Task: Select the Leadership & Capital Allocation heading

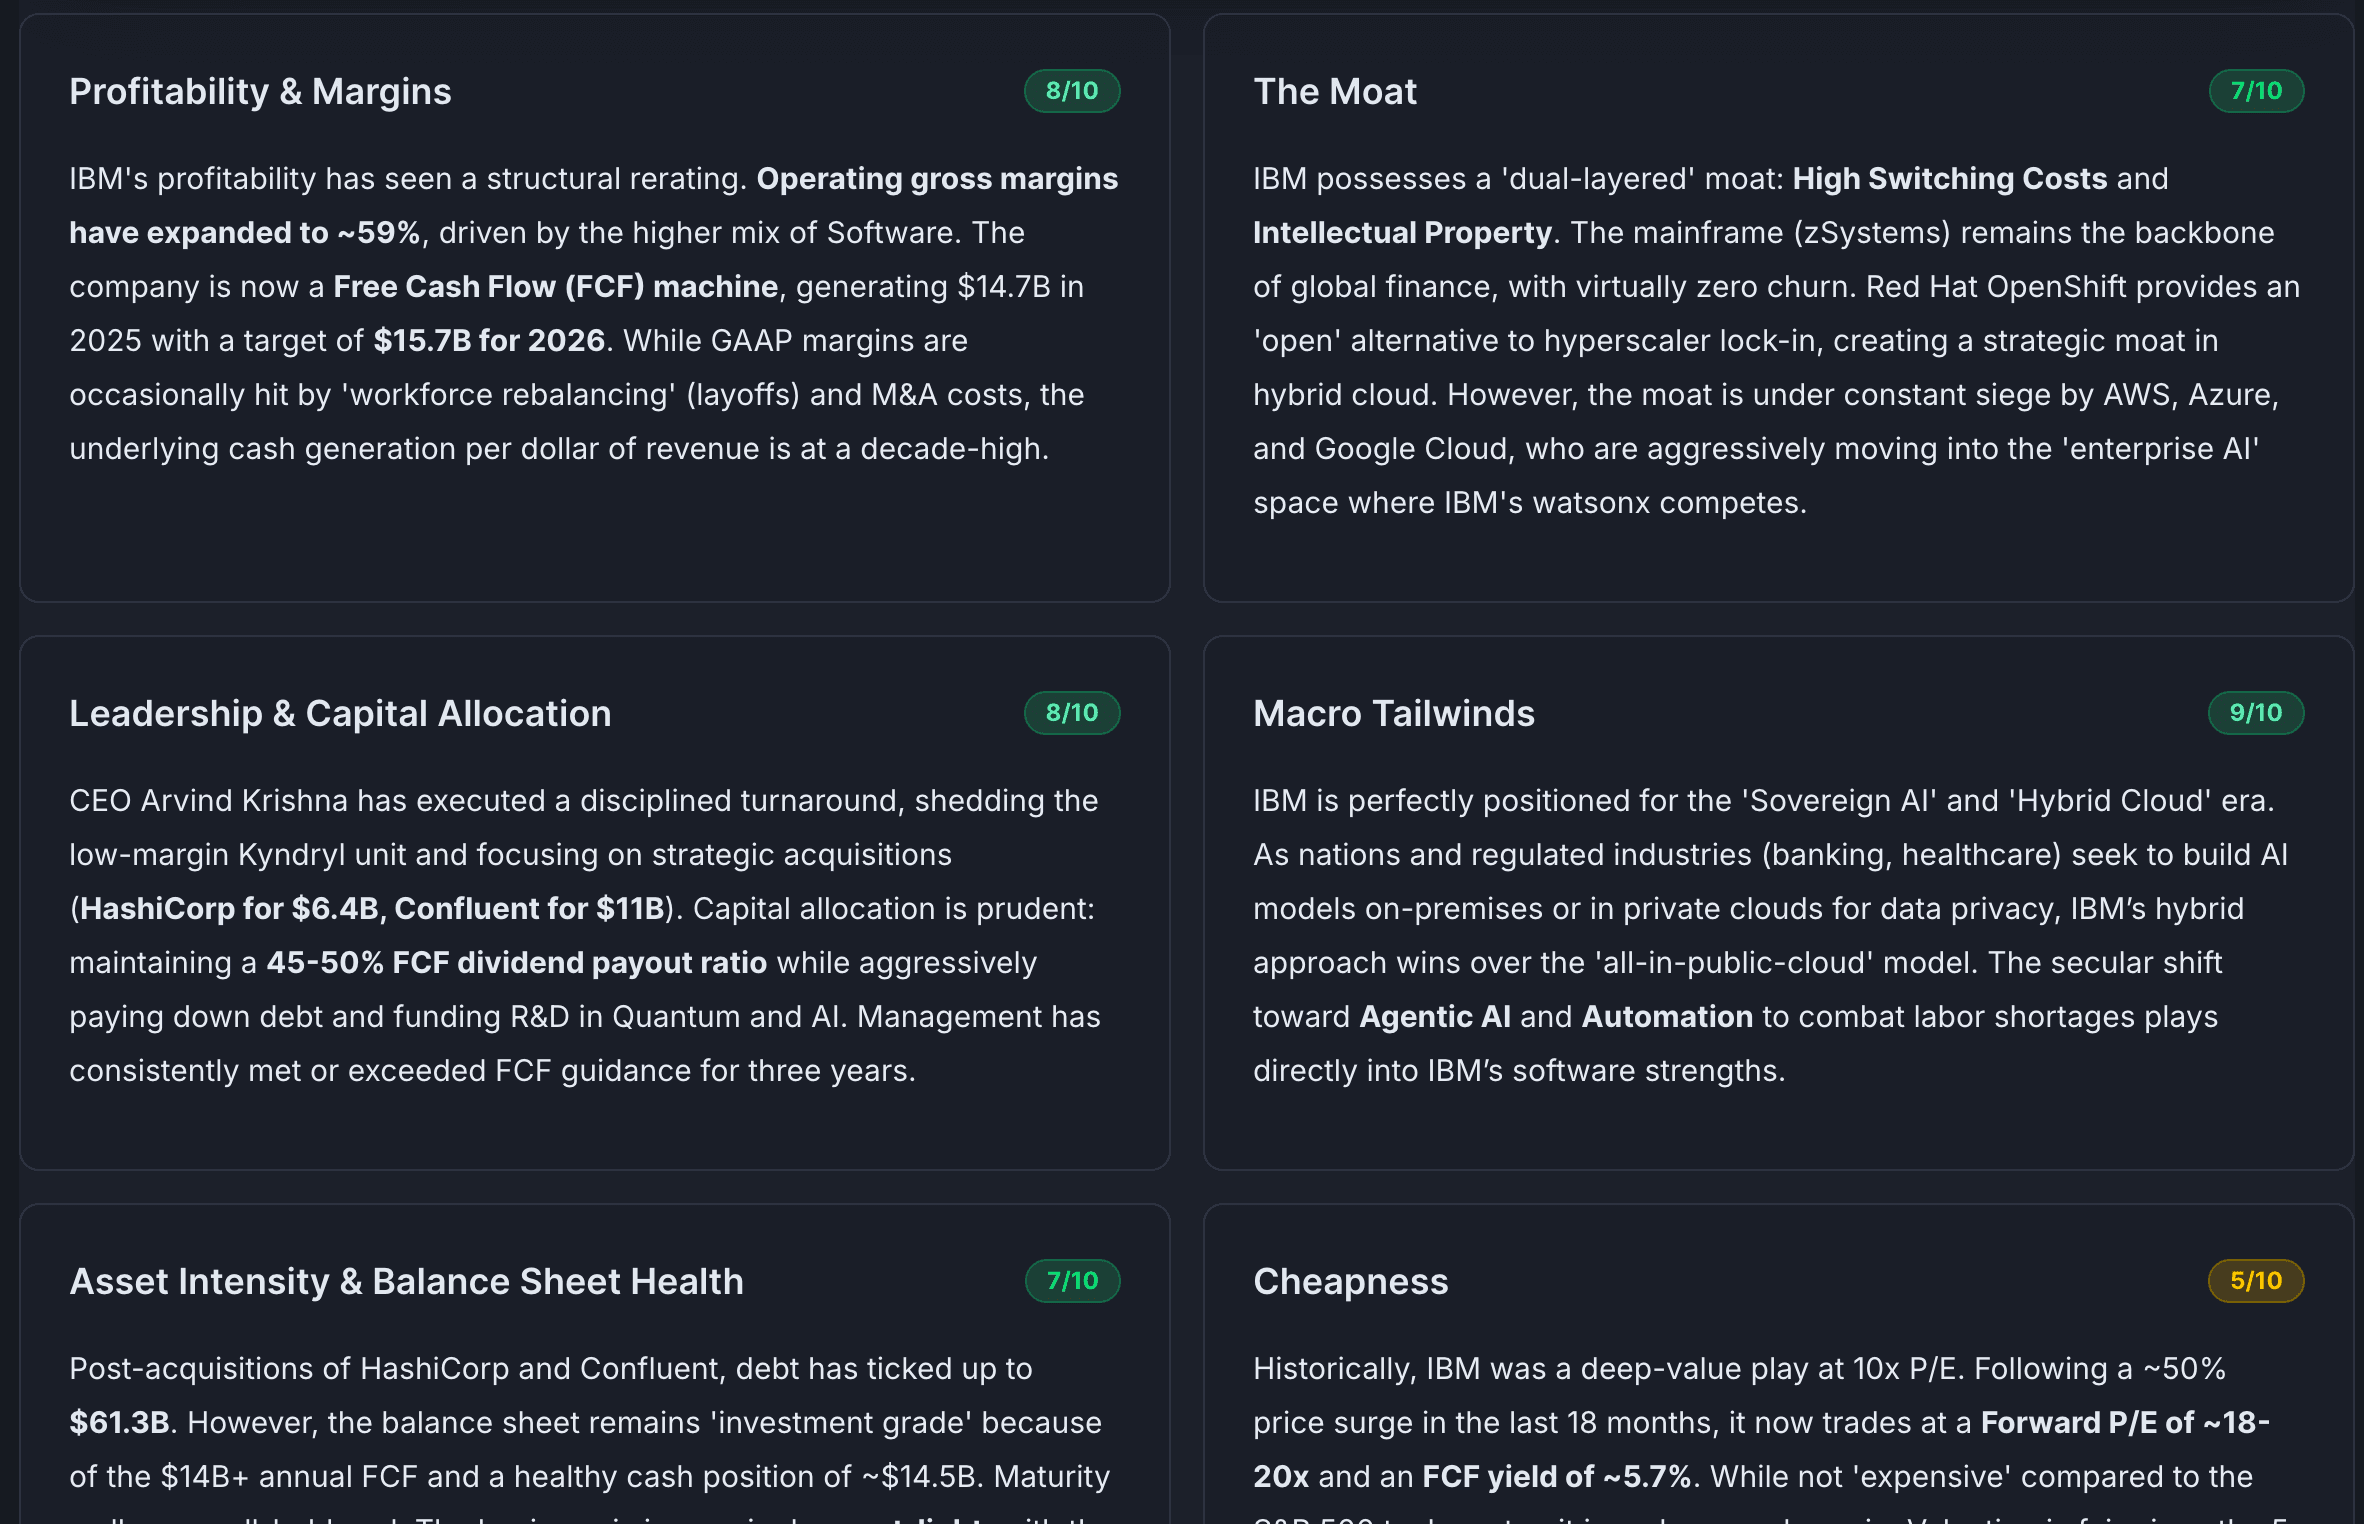Action: 340,713
